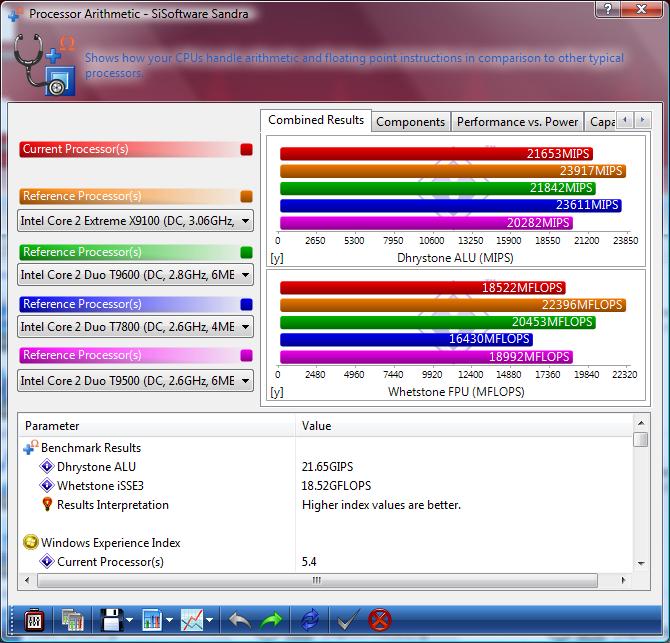Click the Value column header

point(464,426)
